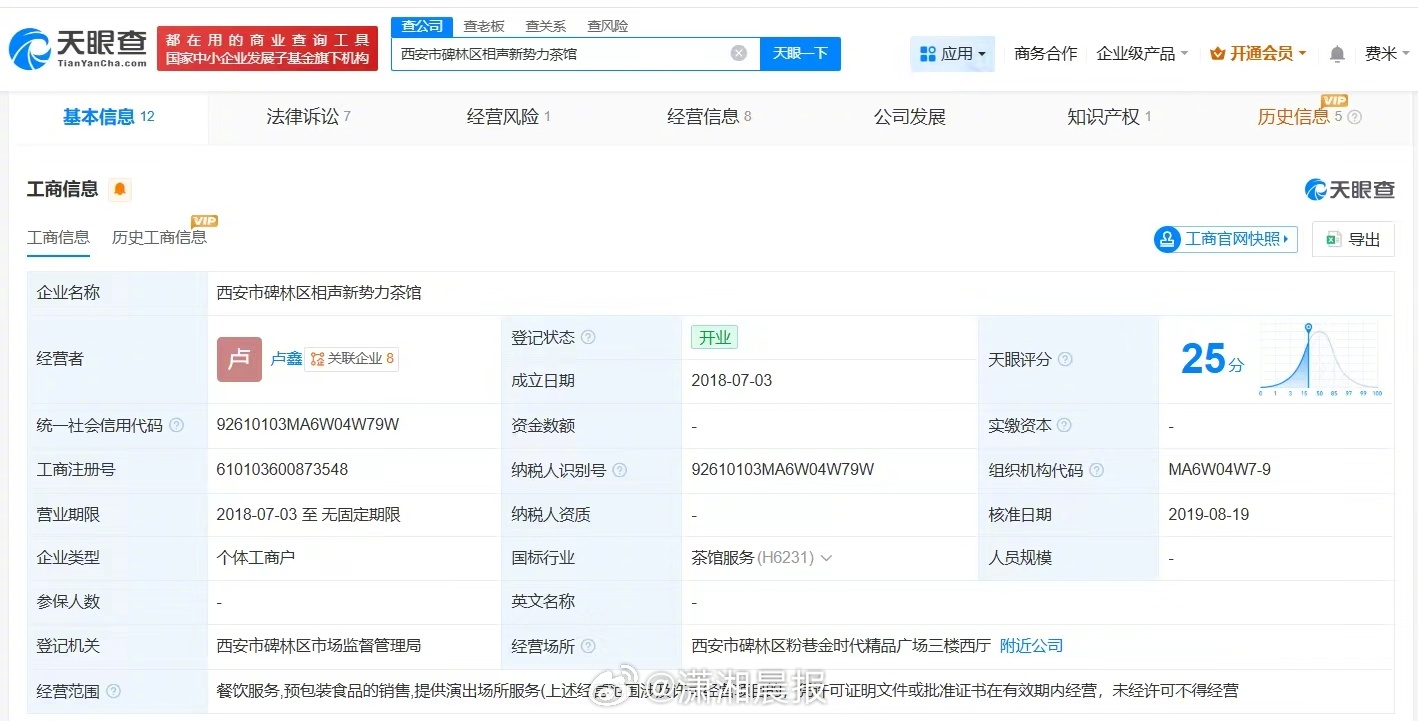
Task: Open notification bell in top bar
Action: (x=1337, y=54)
